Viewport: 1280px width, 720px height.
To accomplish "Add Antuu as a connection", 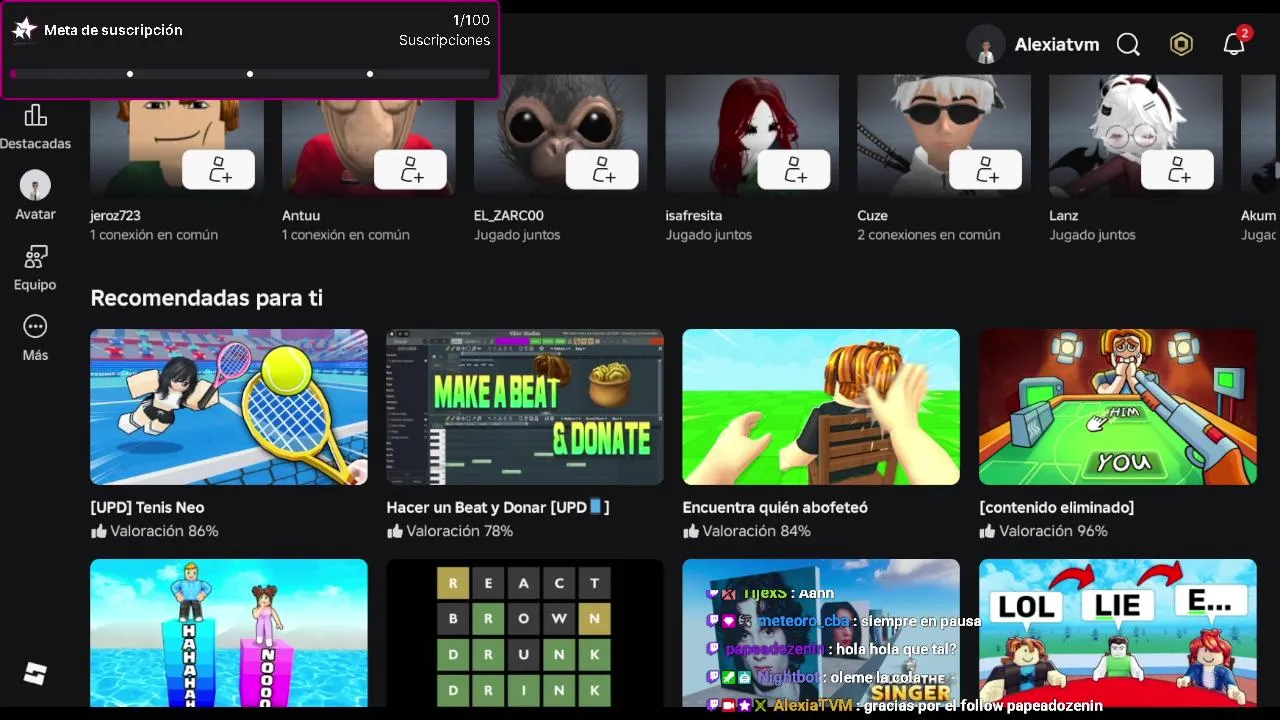I will pos(410,170).
